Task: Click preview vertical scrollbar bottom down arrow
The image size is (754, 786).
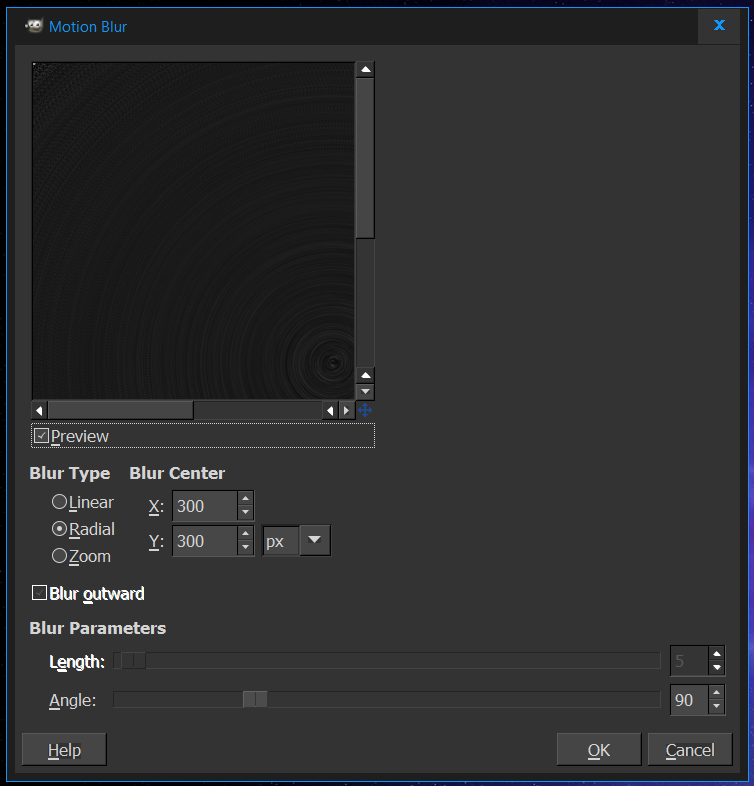Action: 366,391
